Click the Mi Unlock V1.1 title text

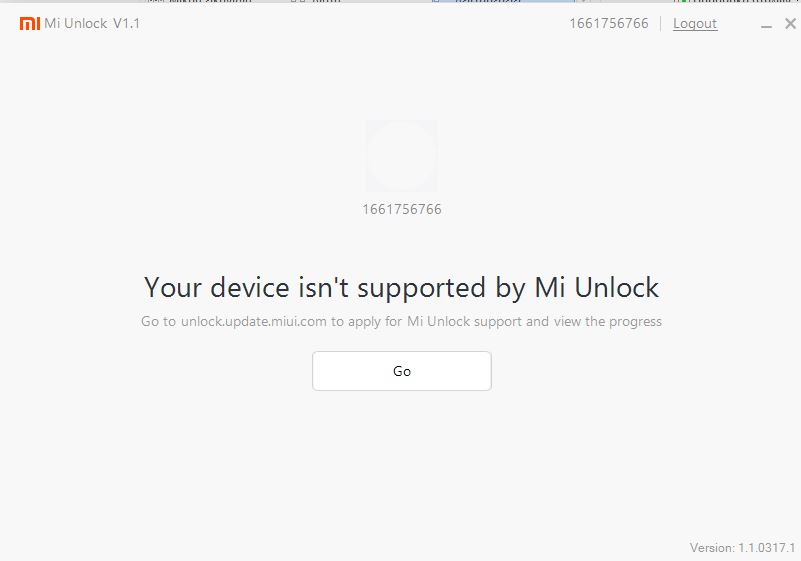(92, 24)
